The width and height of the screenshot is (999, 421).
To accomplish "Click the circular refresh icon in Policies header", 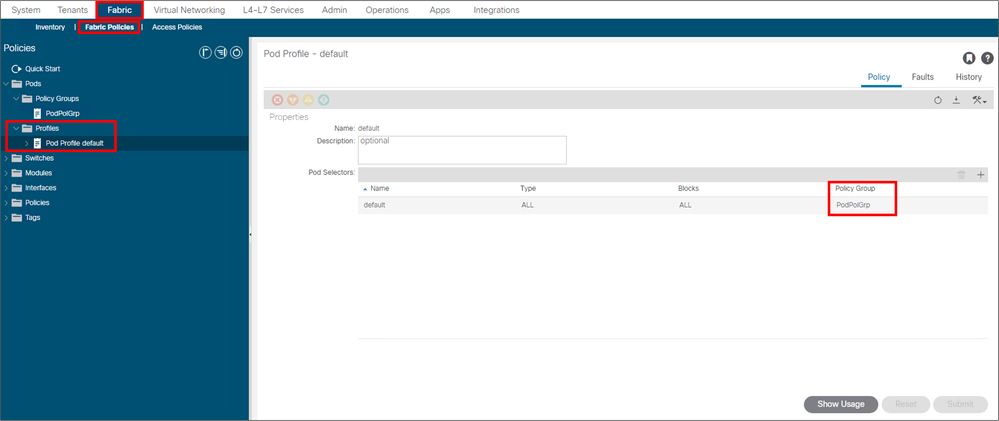I will click(236, 53).
